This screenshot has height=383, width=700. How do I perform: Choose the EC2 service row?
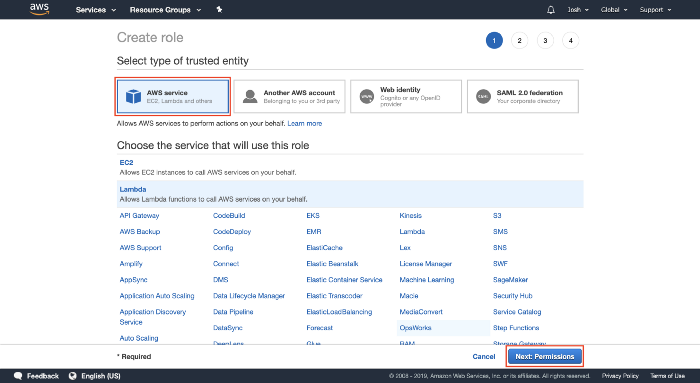click(350, 167)
